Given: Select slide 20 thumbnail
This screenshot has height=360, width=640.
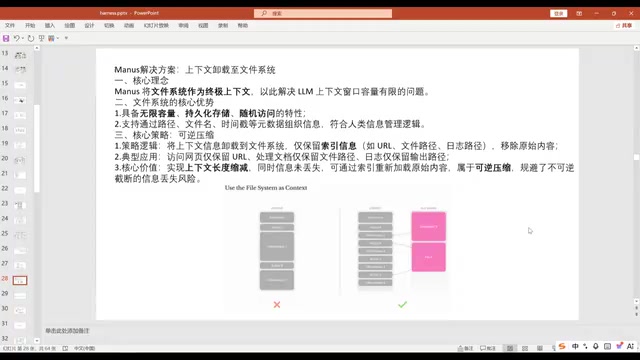Looking at the screenshot, I should pos(20,160).
